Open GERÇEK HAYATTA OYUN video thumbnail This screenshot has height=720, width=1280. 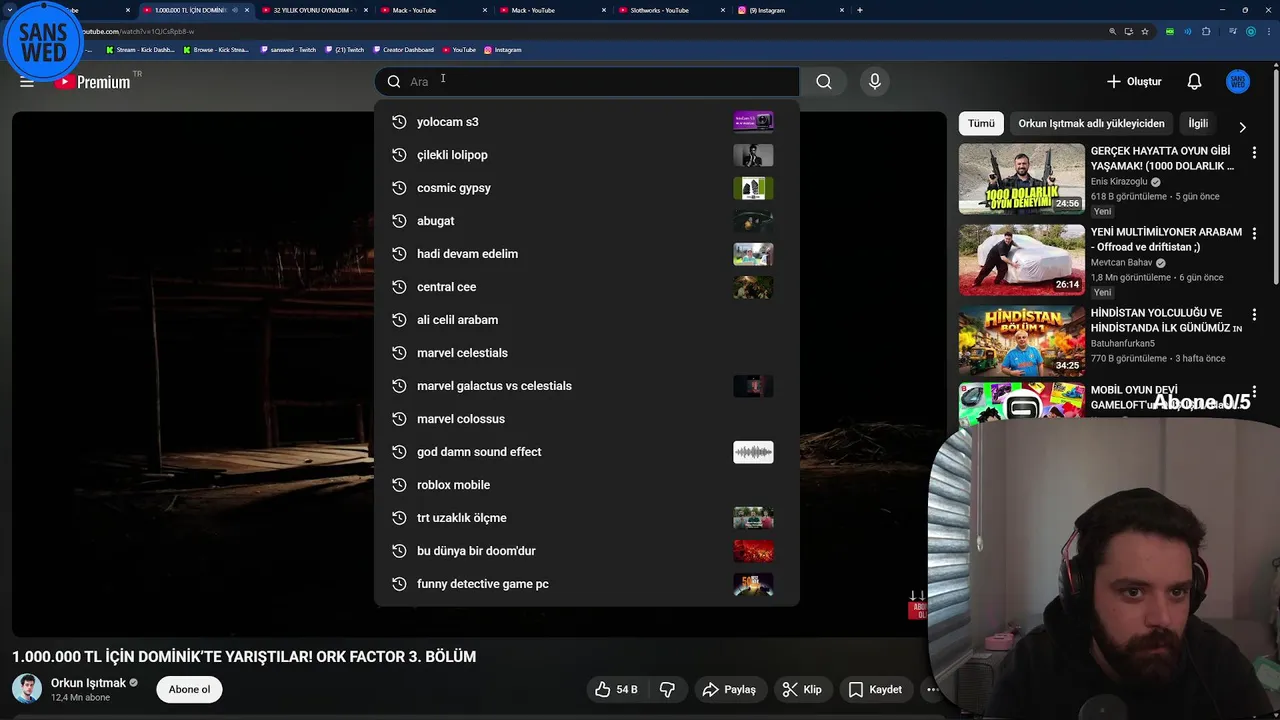click(x=1021, y=179)
